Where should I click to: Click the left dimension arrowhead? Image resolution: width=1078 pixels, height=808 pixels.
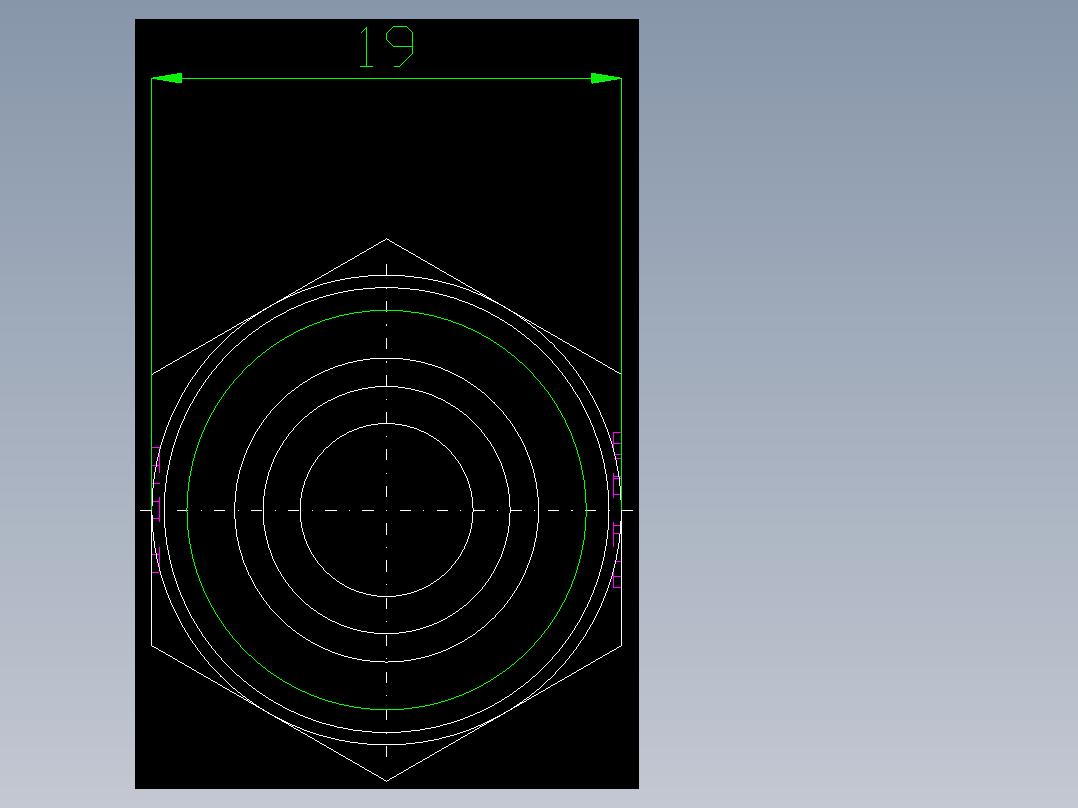coord(166,78)
